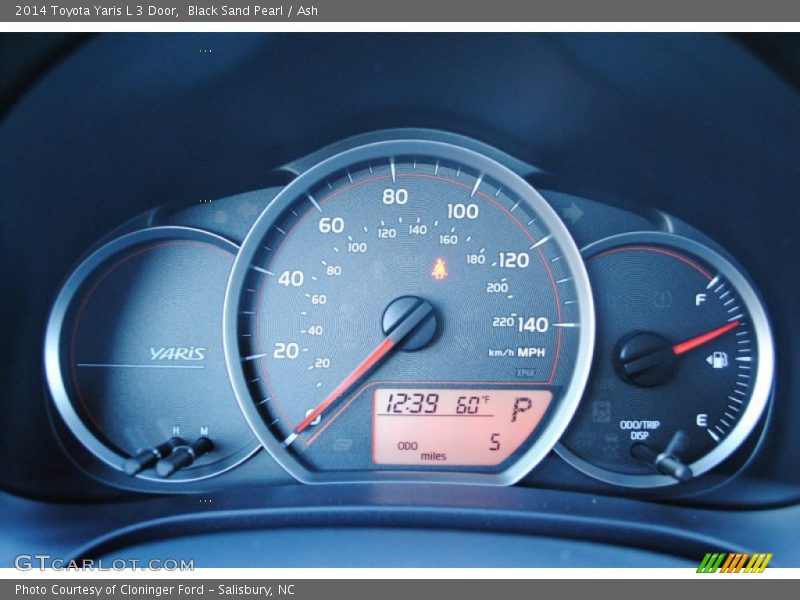Click the small 200 km/h numeral
This screenshot has width=800, height=600.
coord(497,288)
